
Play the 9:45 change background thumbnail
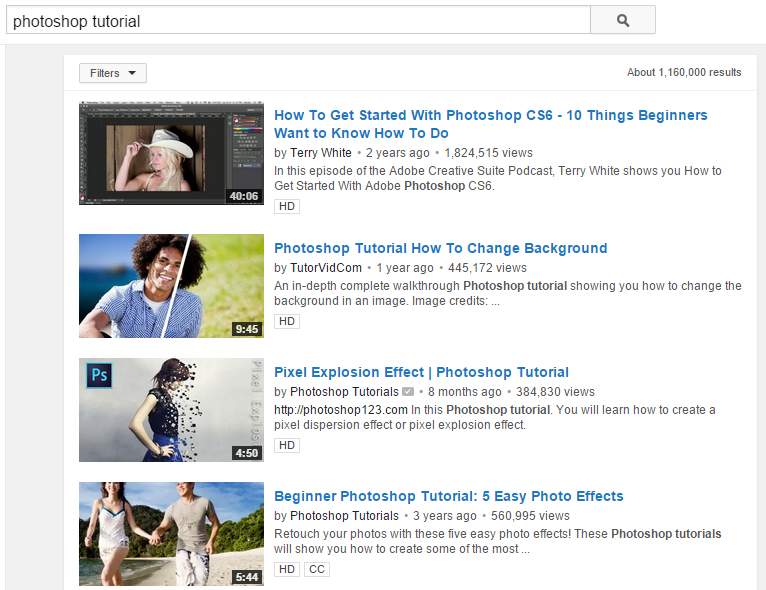pos(171,286)
